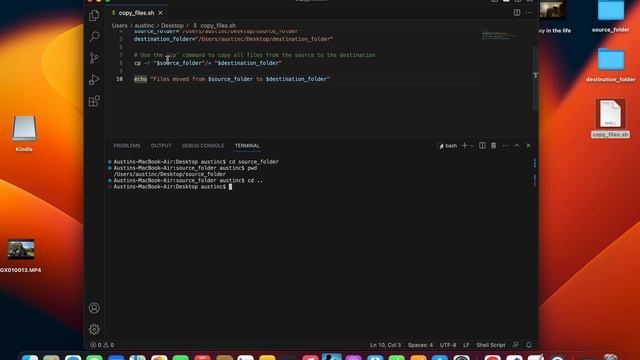
Task: Click the editor minimap
Action: click(x=499, y=36)
